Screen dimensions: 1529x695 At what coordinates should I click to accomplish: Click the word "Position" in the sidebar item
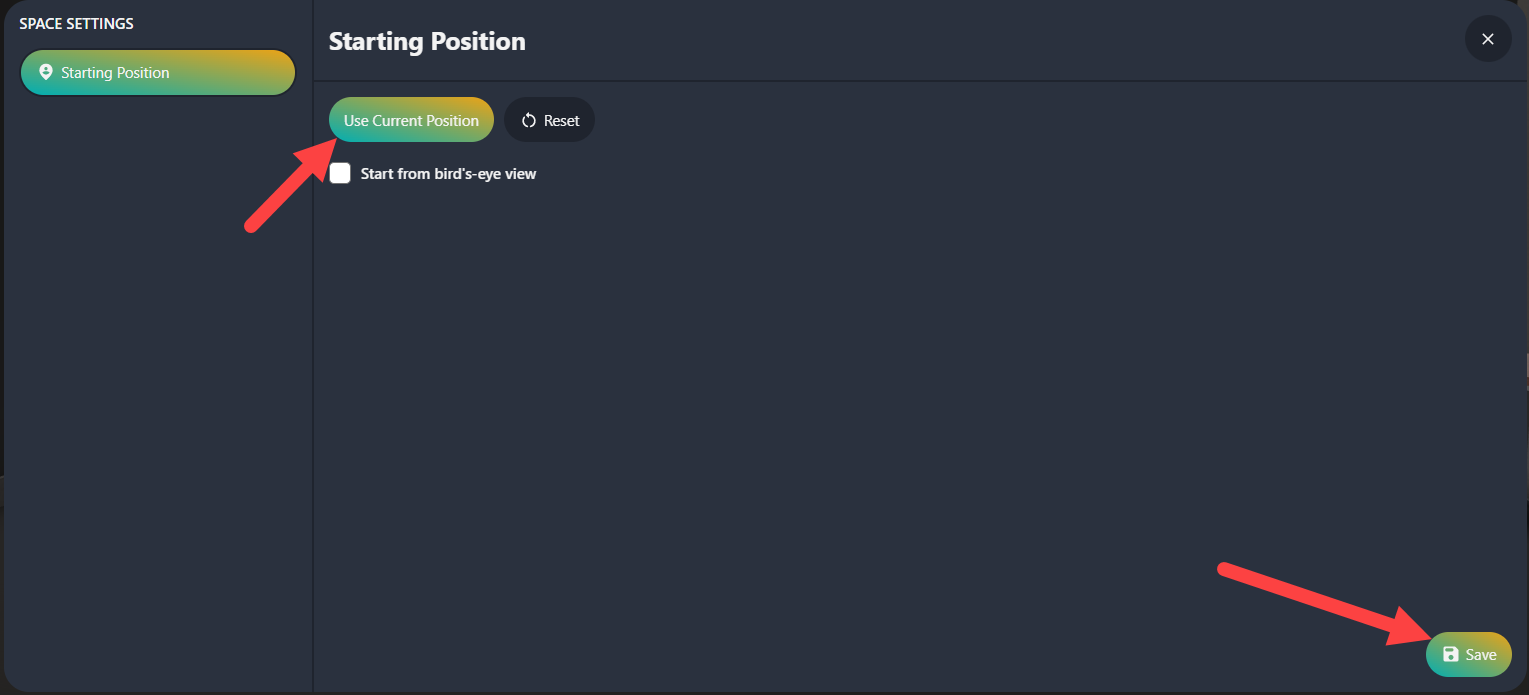tap(141, 72)
